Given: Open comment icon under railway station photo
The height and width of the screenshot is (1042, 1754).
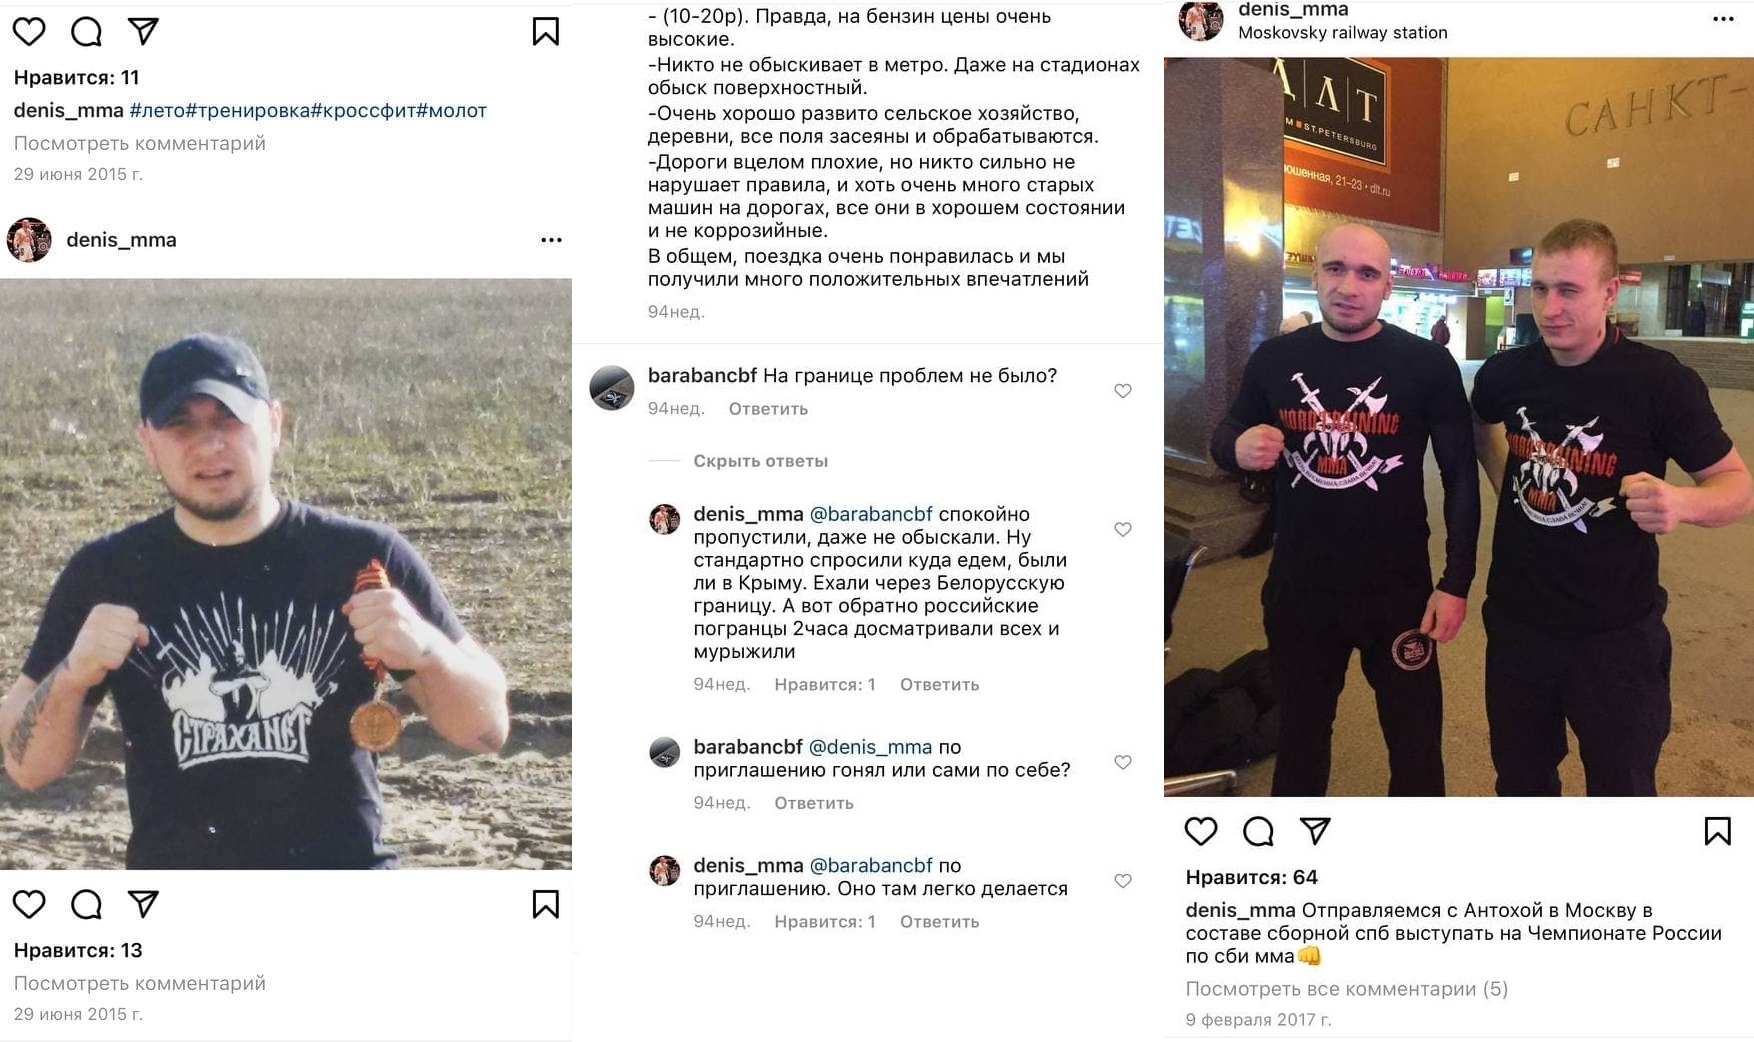Looking at the screenshot, I should [1258, 831].
